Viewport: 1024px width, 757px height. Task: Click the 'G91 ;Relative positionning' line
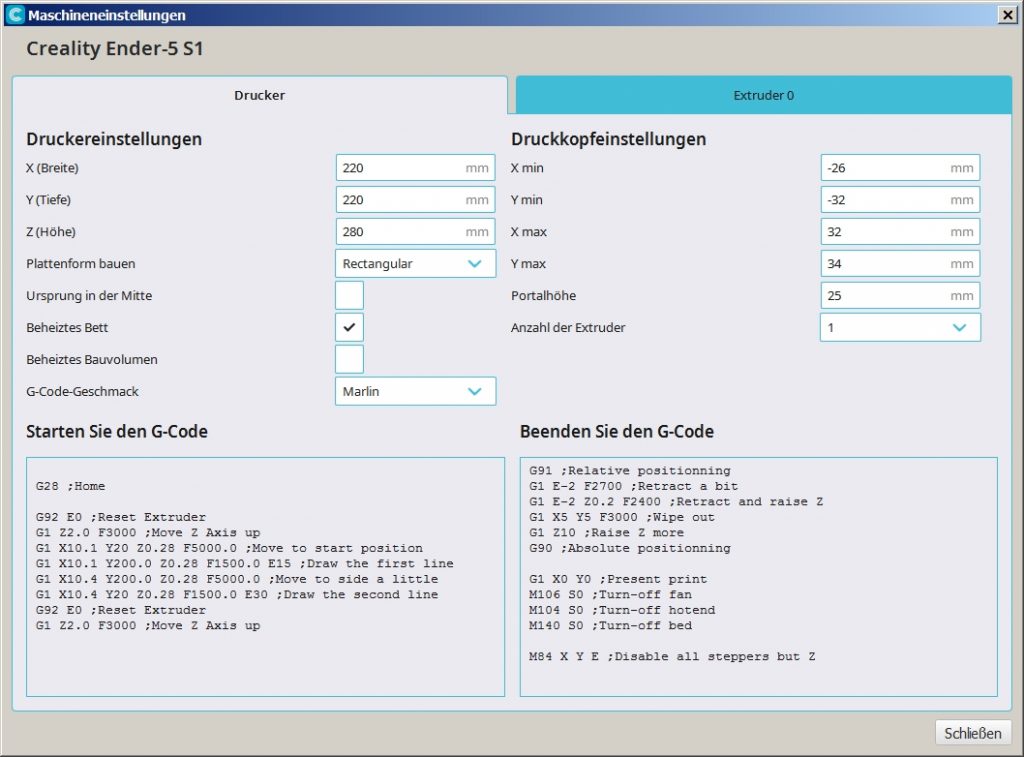(x=630, y=470)
